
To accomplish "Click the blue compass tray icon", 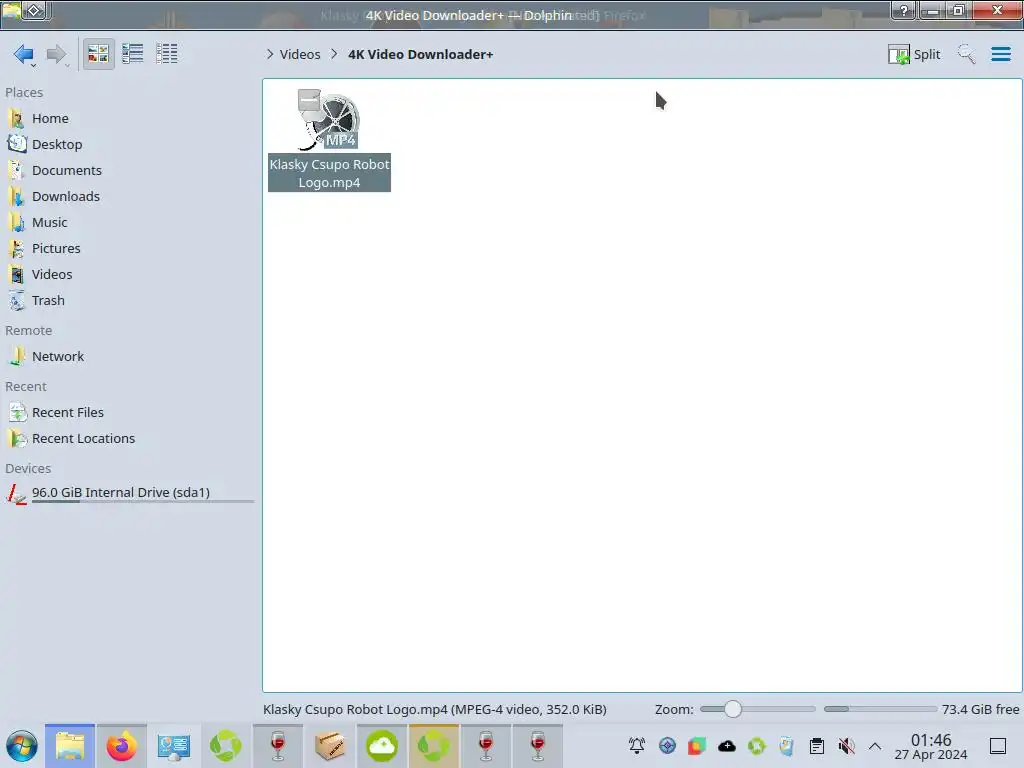I will pyautogui.click(x=667, y=746).
